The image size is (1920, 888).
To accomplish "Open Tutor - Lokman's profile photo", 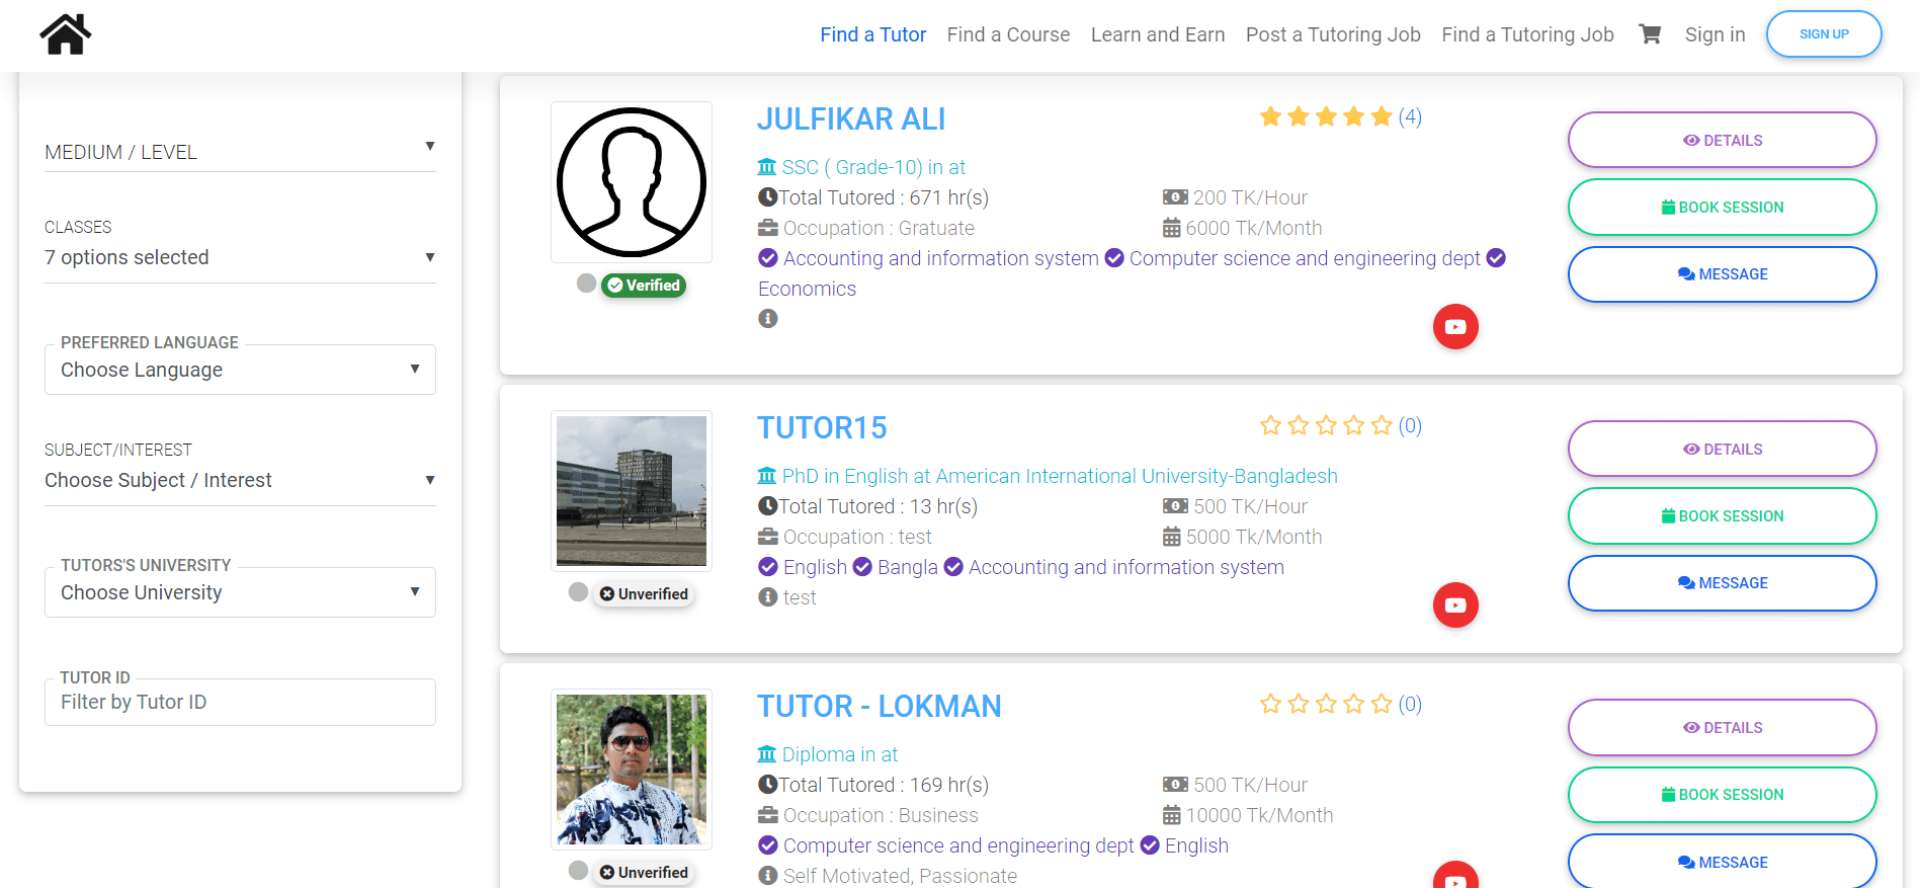I will 631,769.
